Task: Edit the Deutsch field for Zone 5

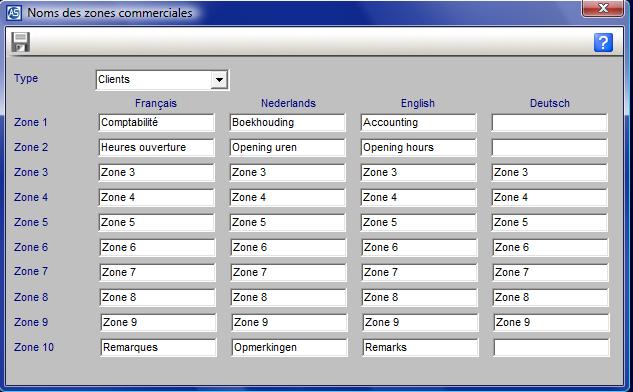Action: [x=549, y=222]
